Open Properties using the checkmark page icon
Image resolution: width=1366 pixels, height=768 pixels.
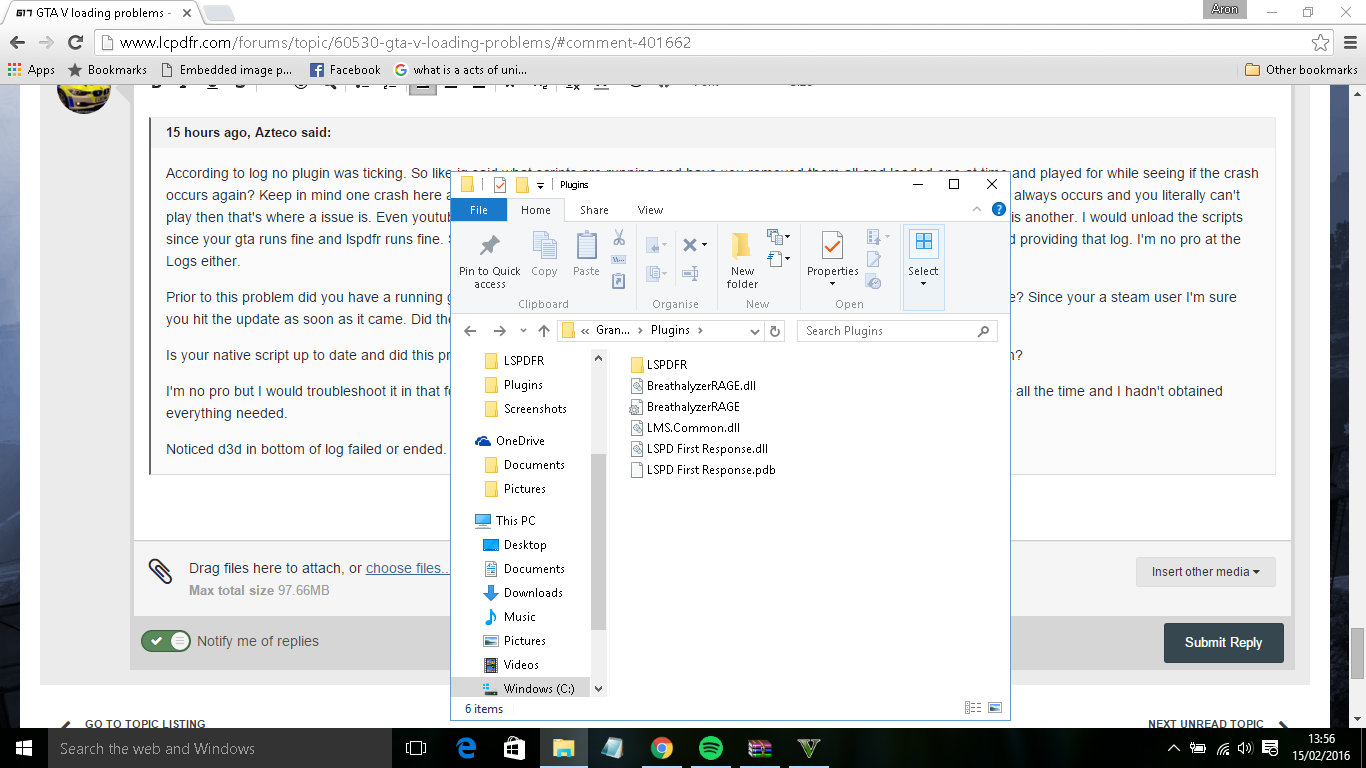coord(832,246)
